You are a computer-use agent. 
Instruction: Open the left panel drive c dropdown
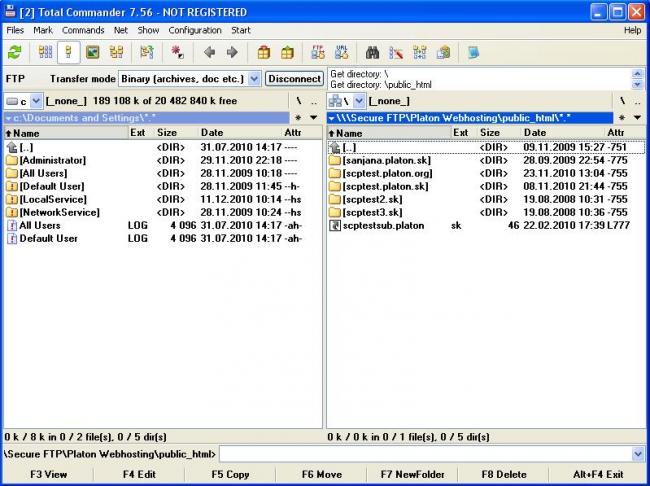(36, 101)
